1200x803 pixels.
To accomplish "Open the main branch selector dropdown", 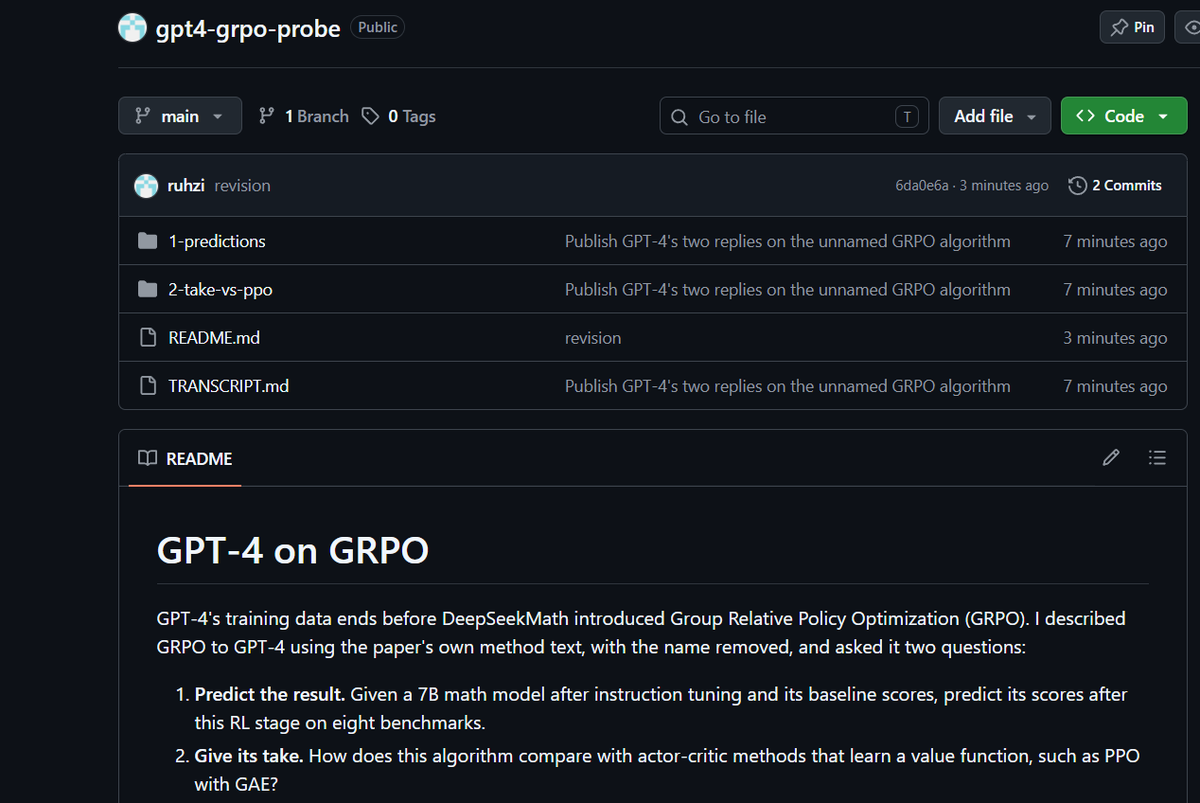I will pyautogui.click(x=180, y=116).
